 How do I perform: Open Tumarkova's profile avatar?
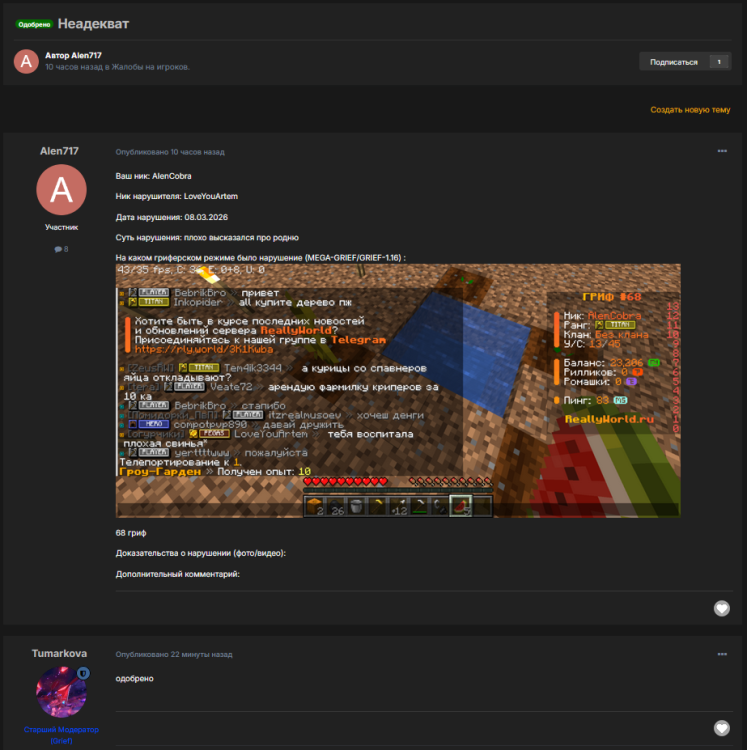click(61, 692)
